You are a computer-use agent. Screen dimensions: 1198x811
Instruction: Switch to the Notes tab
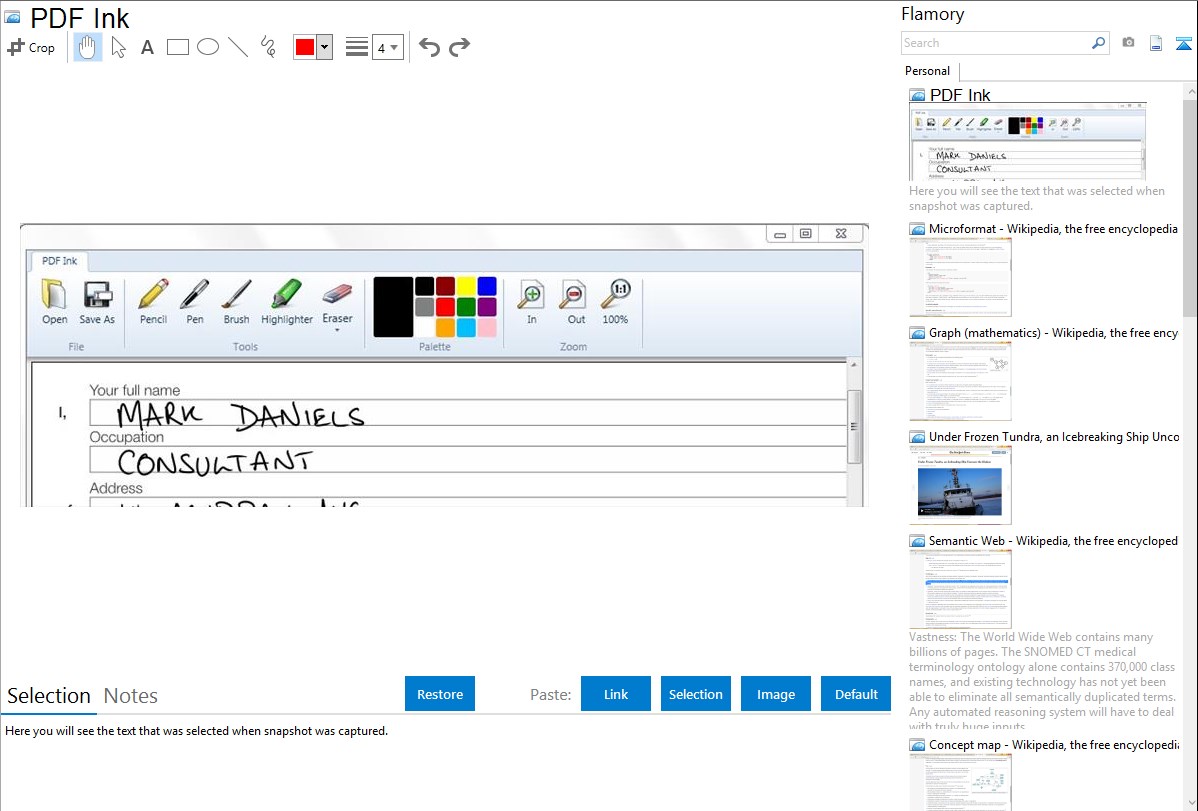point(131,696)
